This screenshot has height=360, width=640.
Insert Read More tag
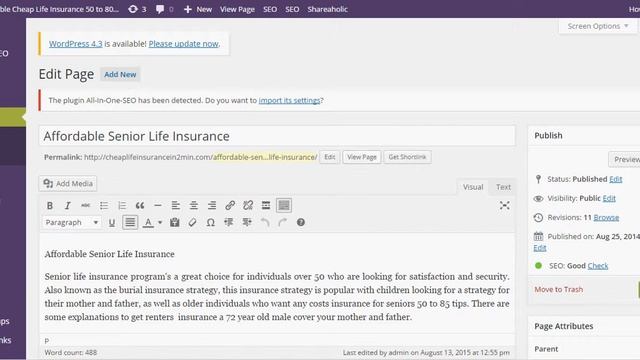[x=266, y=205]
